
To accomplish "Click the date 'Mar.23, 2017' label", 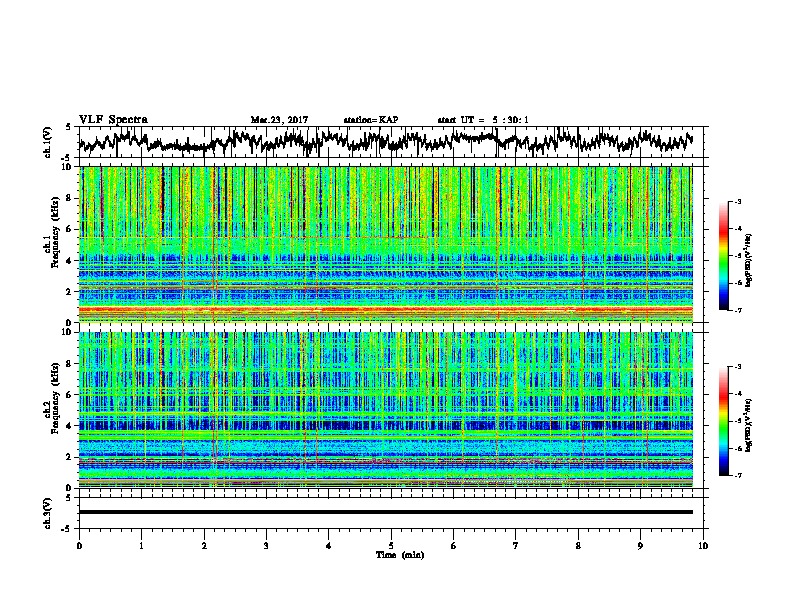I will click(279, 120).
